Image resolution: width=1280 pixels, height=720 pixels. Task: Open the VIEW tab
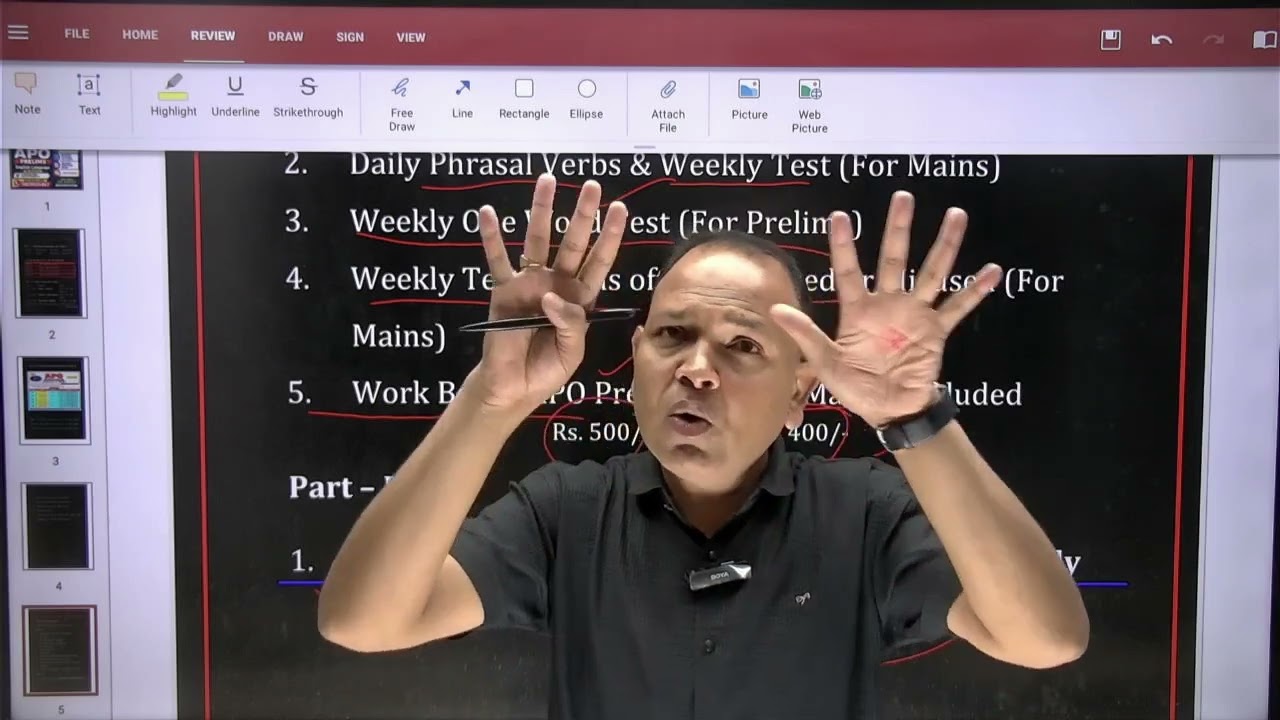point(411,37)
